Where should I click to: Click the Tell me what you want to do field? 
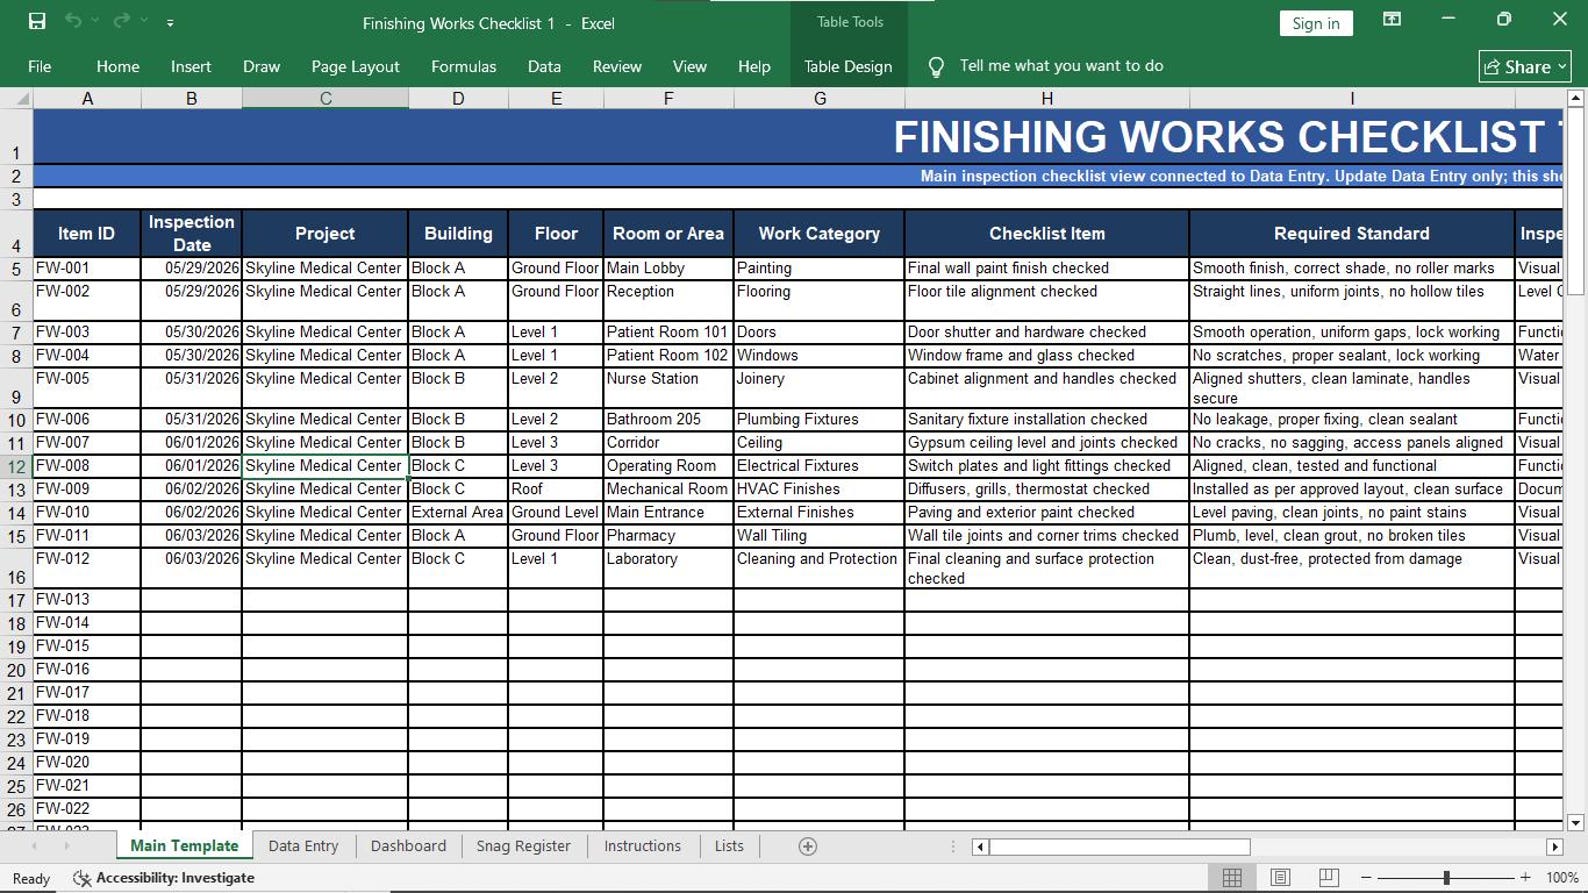point(1061,66)
